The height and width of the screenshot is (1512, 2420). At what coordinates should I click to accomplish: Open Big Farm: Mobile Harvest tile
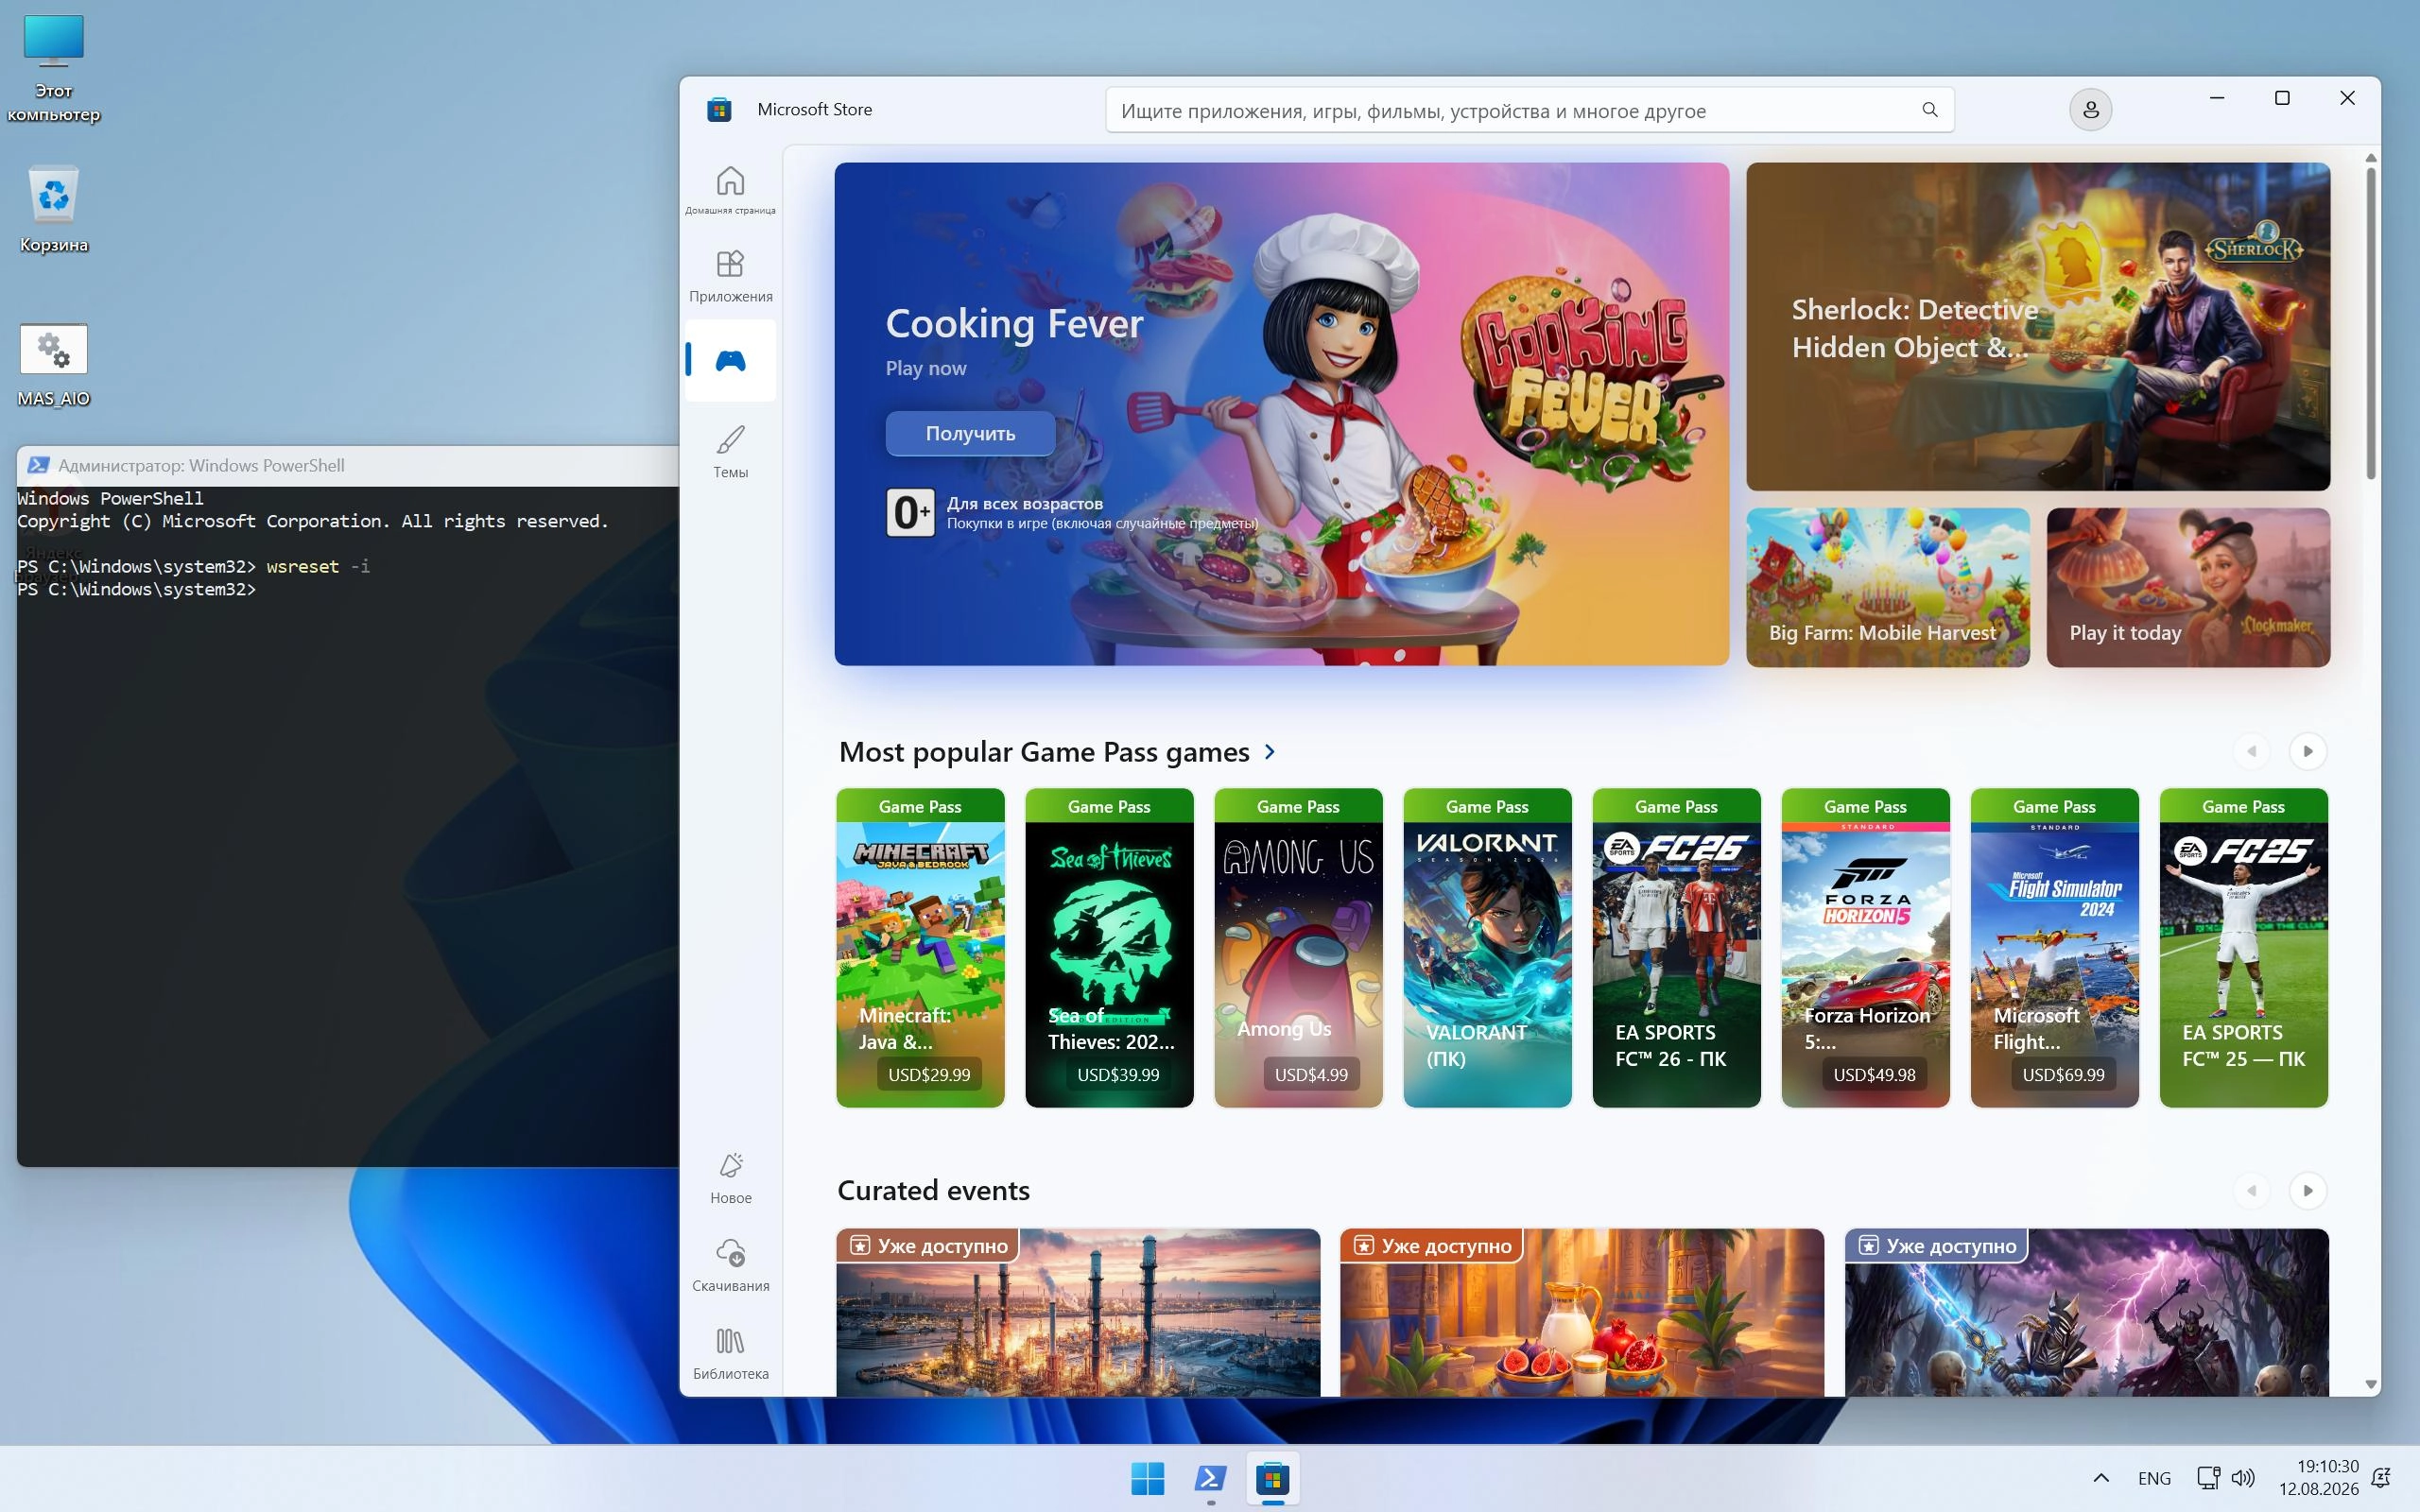coord(1888,587)
